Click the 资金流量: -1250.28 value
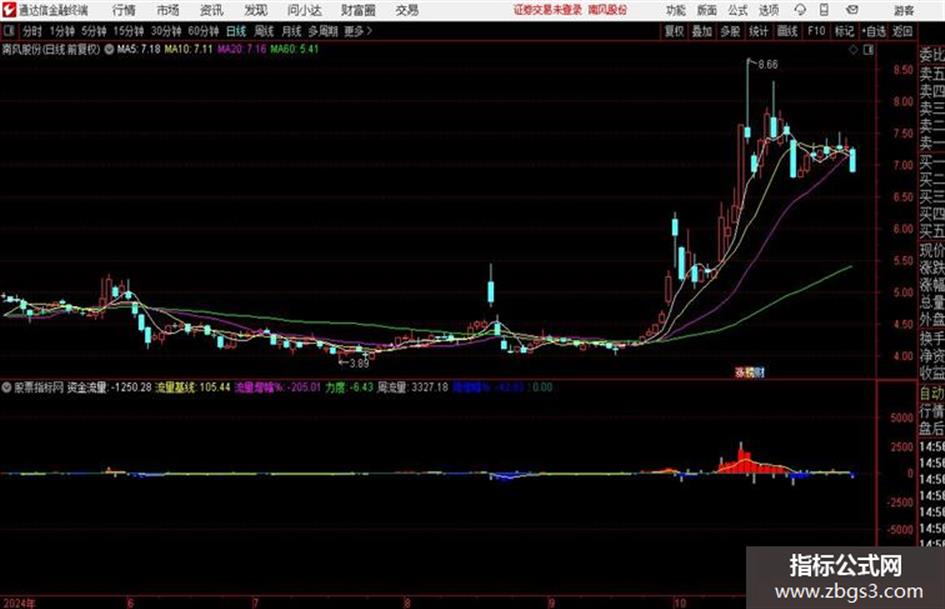This screenshot has width=945, height=609. tap(109, 387)
